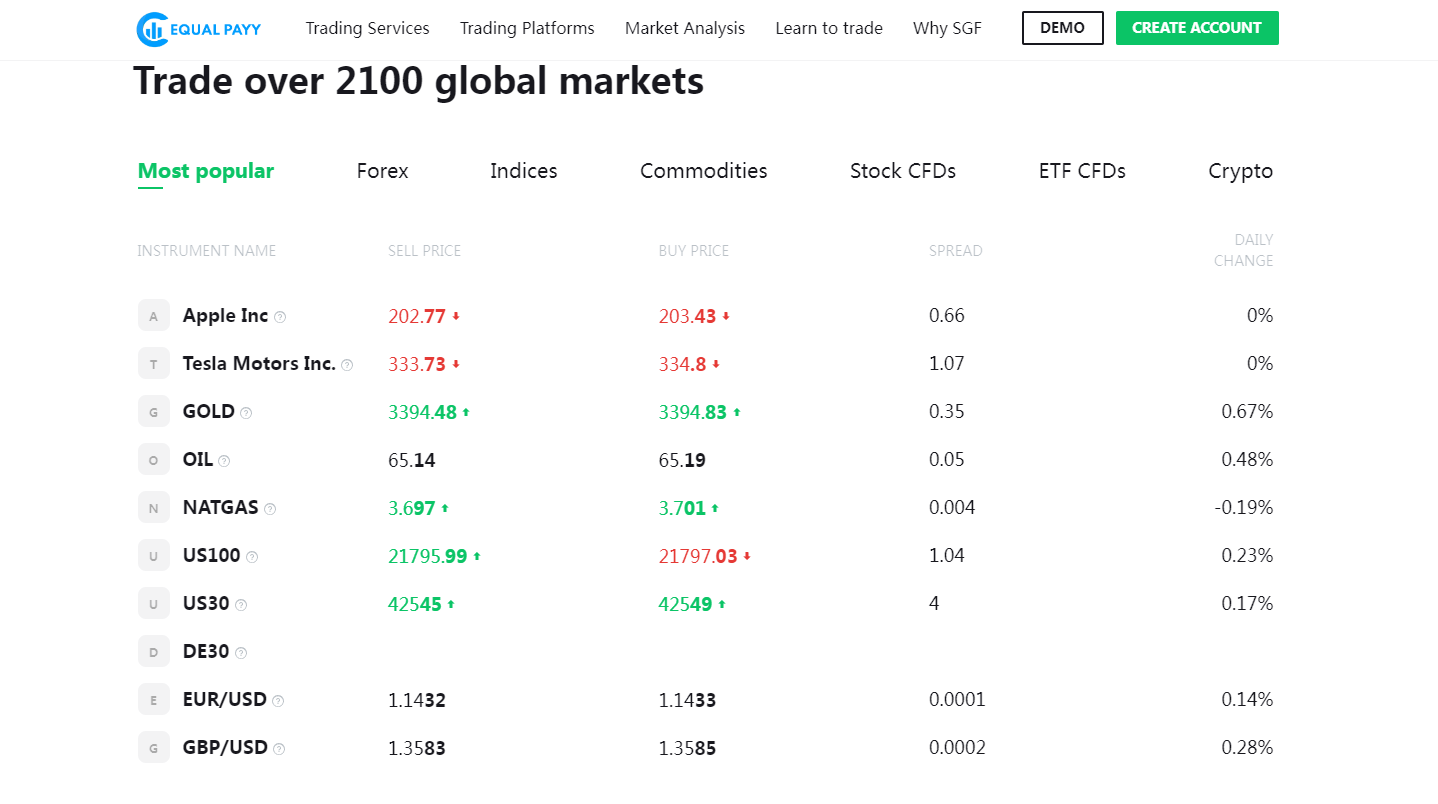
Task: Select the Crypto tab
Action: pyautogui.click(x=1240, y=171)
